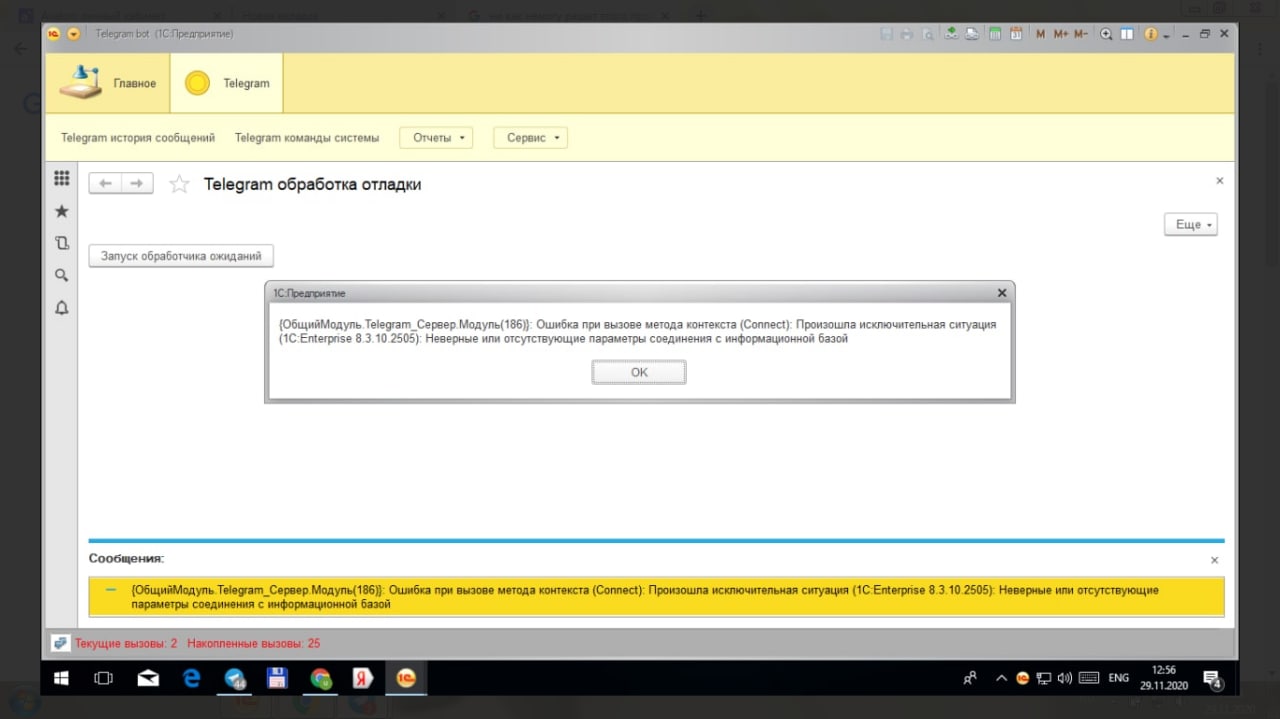Click the 1C app on the taskbar
This screenshot has height=719, width=1280.
click(x=406, y=678)
